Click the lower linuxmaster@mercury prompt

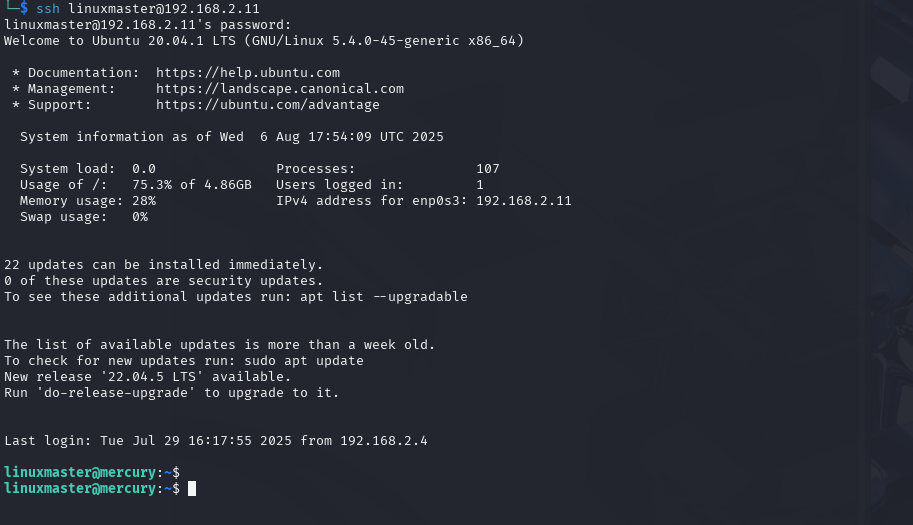coord(92,489)
